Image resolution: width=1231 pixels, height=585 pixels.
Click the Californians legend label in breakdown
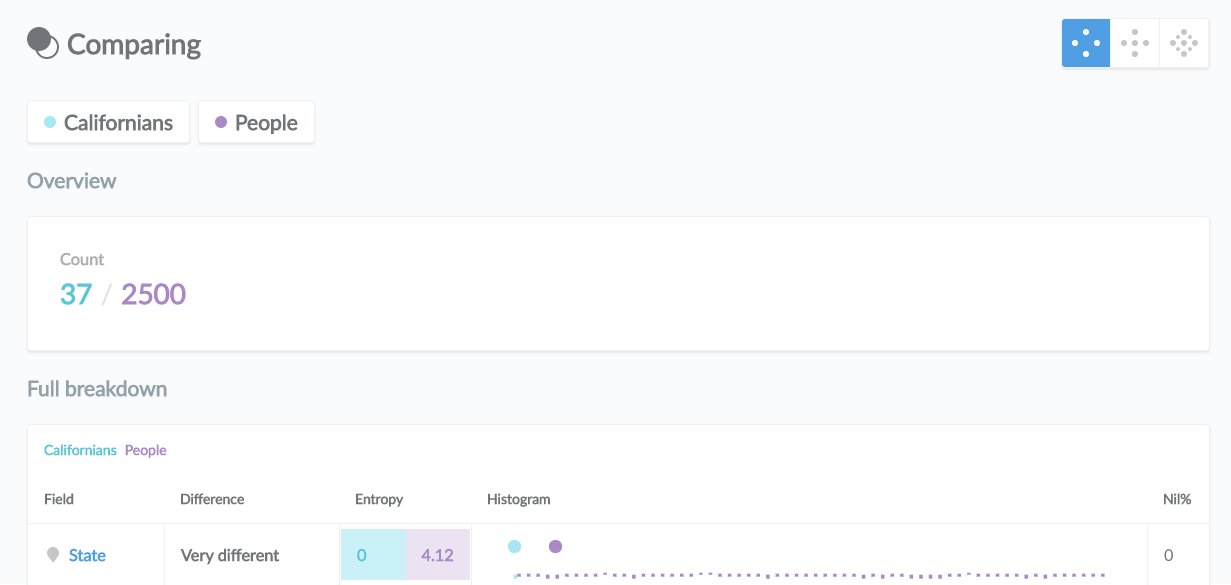point(80,450)
